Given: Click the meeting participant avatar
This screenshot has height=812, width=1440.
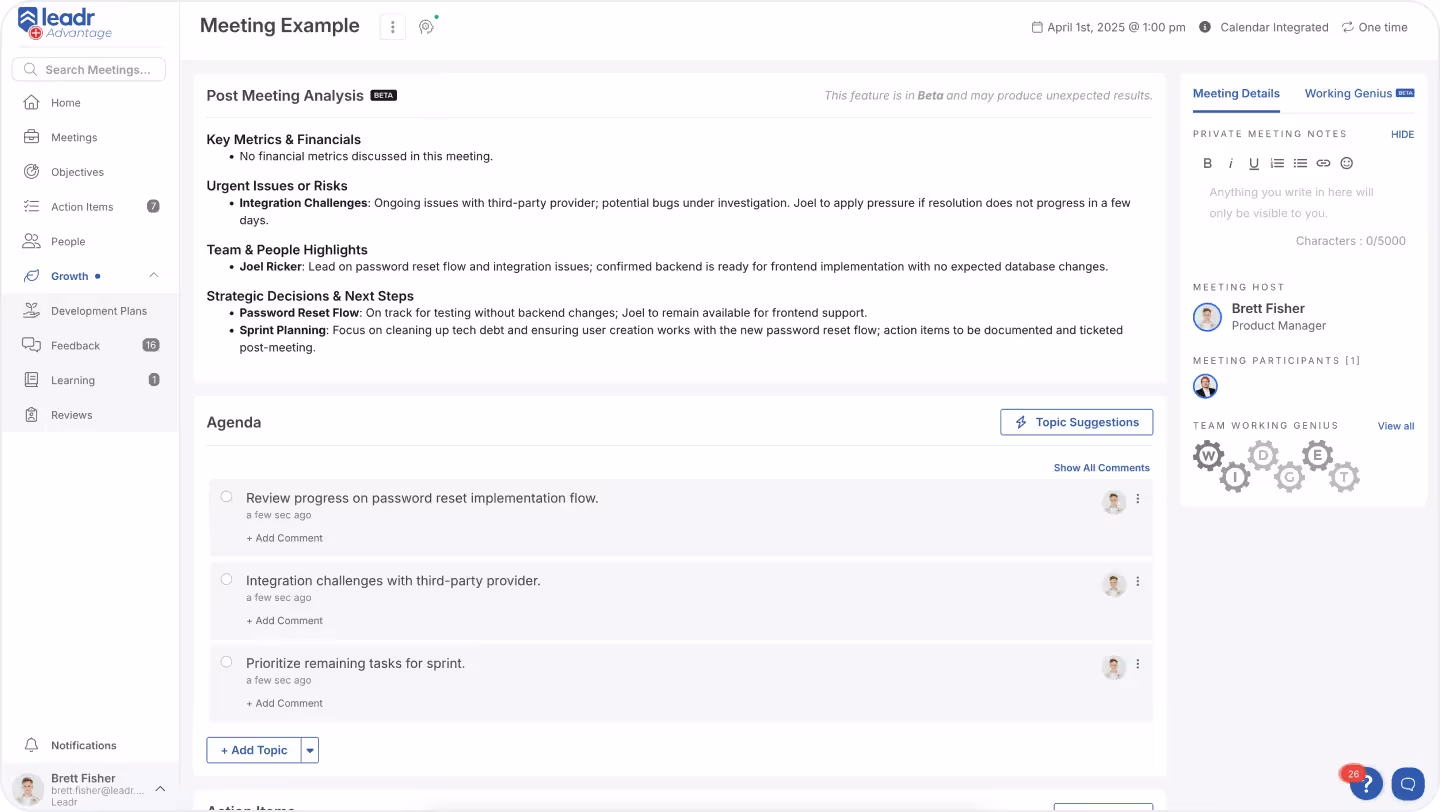Looking at the screenshot, I should click(x=1205, y=386).
